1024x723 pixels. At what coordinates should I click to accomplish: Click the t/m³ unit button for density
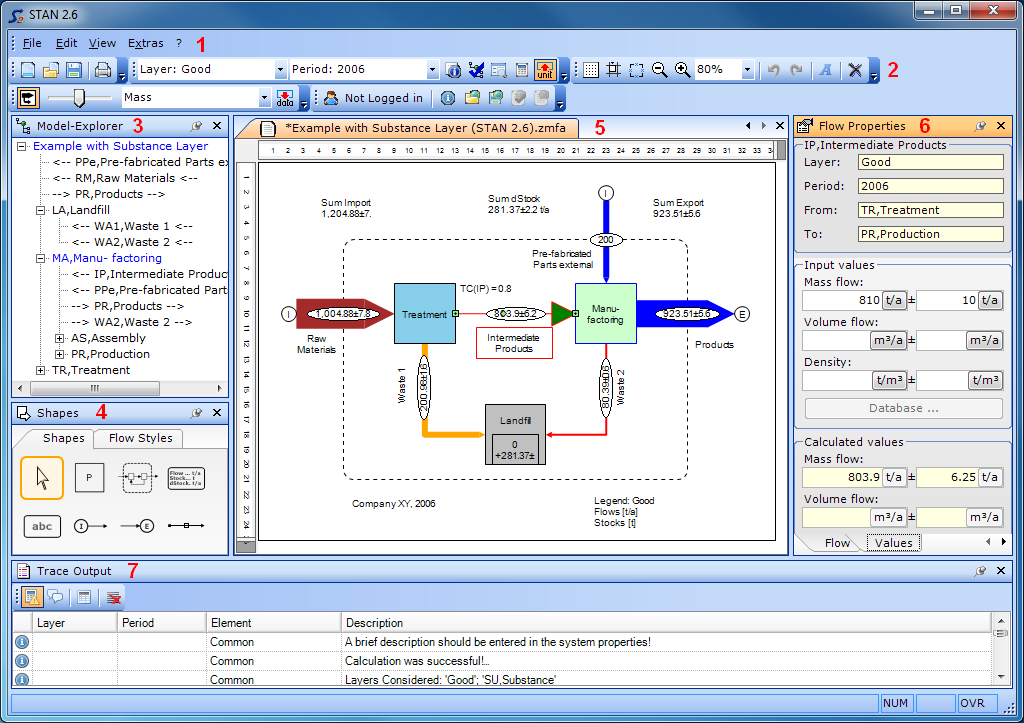coord(889,380)
